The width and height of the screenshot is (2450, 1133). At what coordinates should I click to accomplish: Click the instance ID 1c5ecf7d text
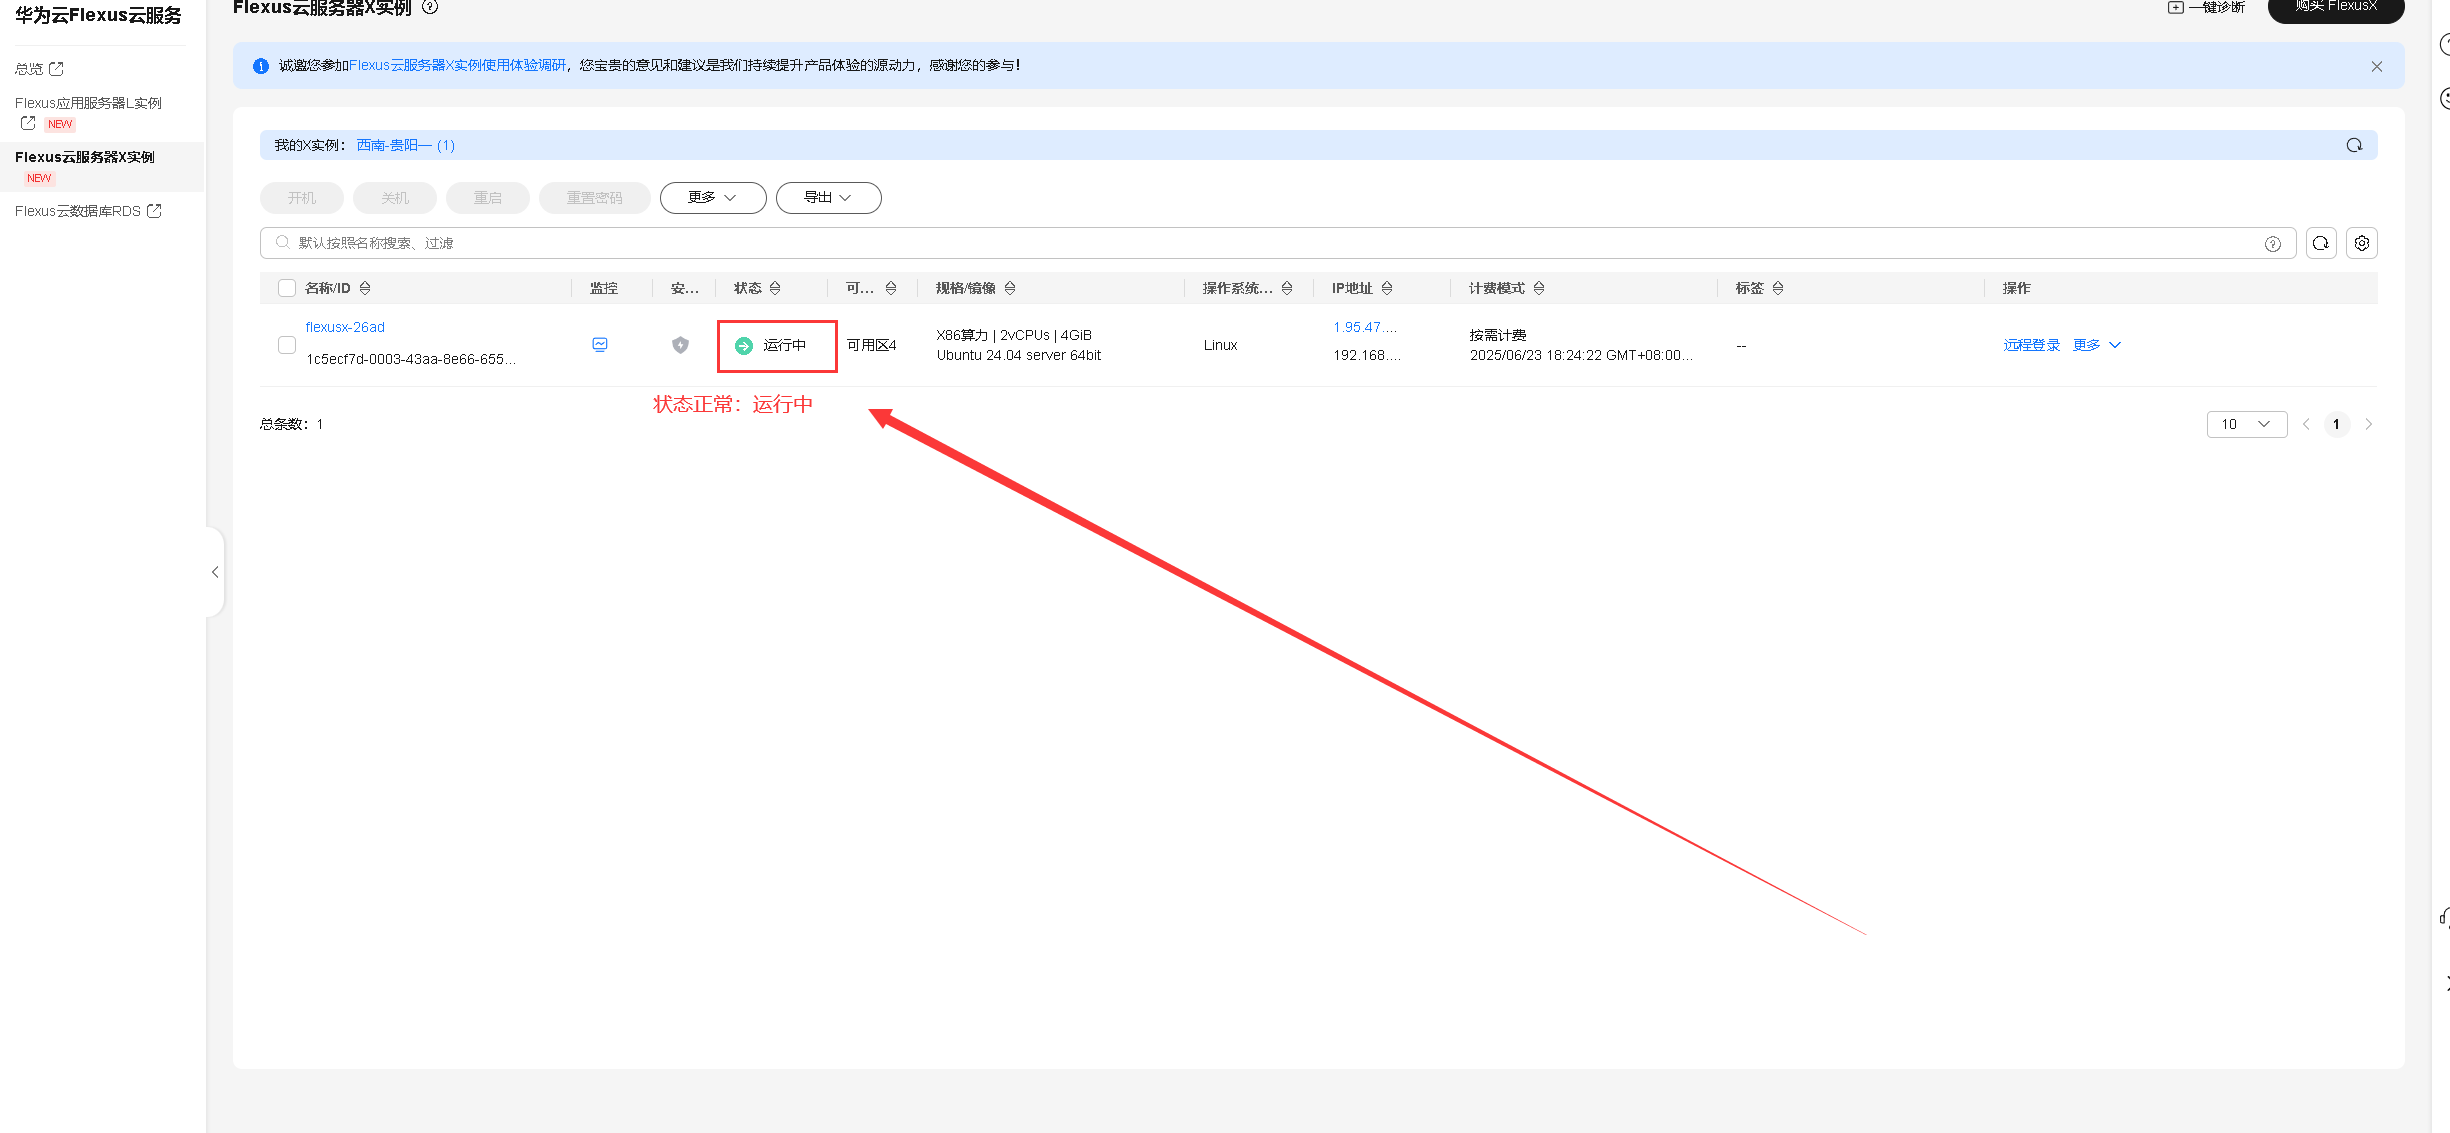pos(411,359)
